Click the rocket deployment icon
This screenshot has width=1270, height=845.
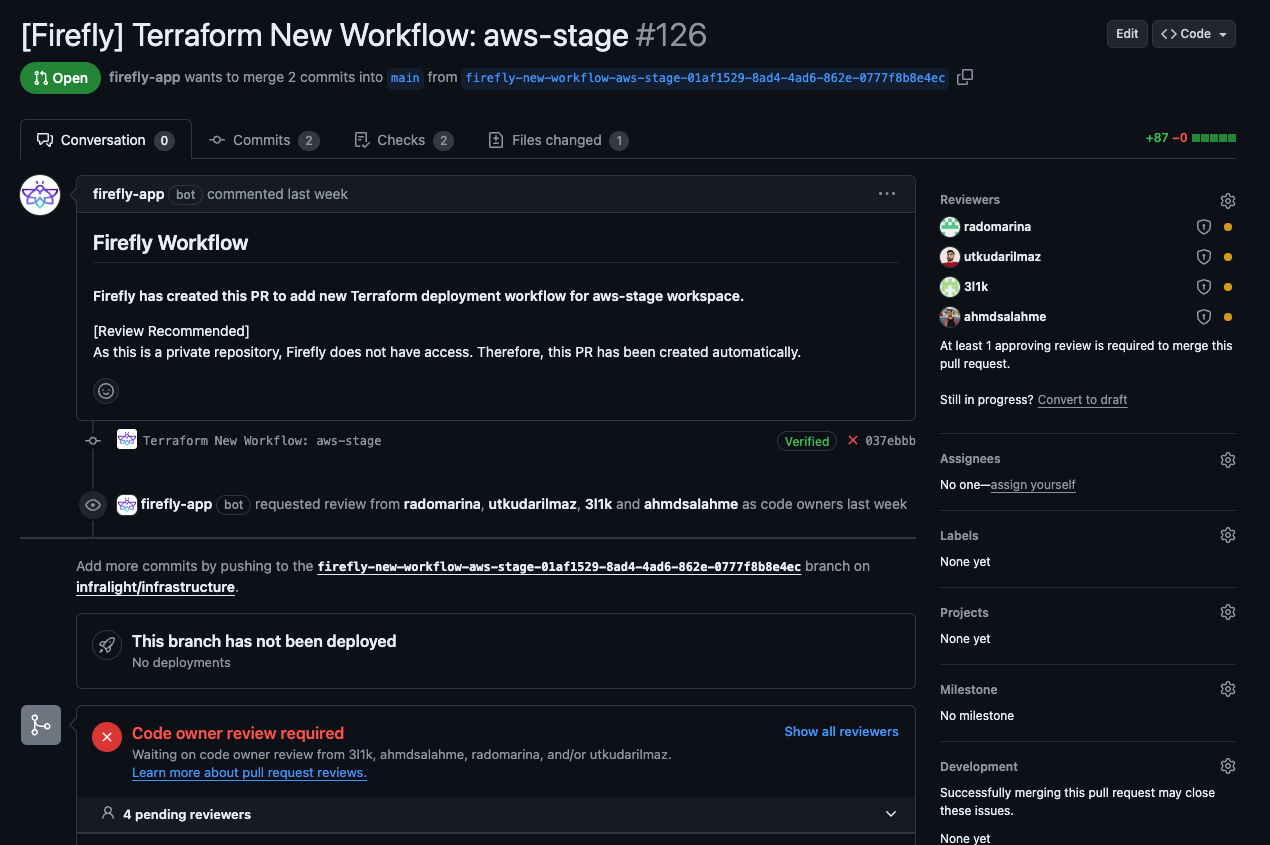click(107, 645)
